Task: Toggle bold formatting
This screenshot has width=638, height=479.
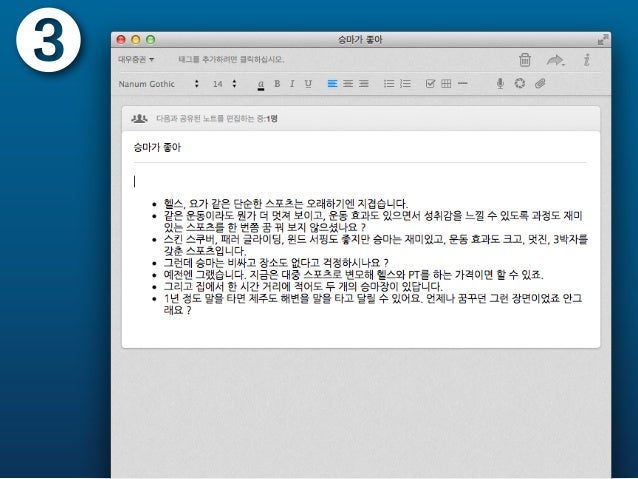Action: 277,83
